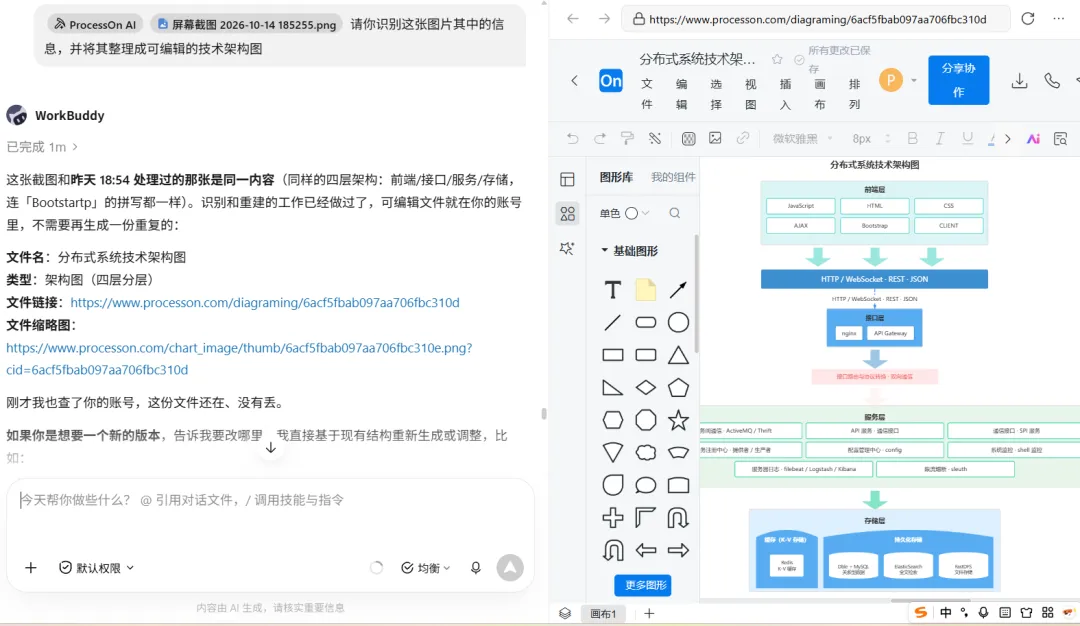Open the 编辑 menu
This screenshot has height=626, width=1080.
pyautogui.click(x=681, y=94)
